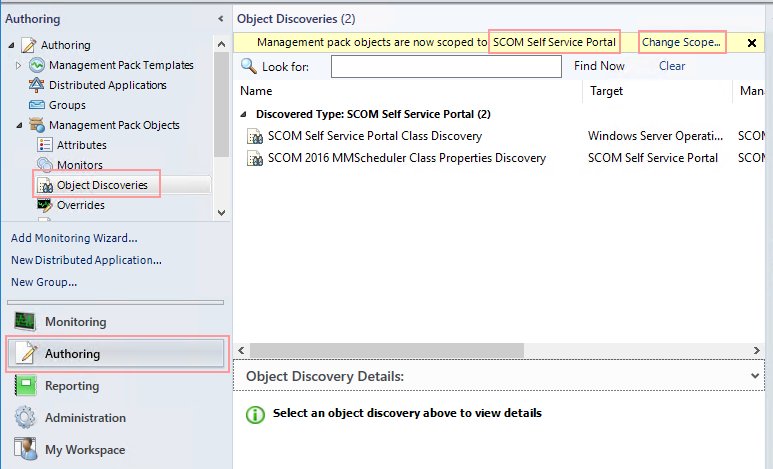773x469 pixels.
Task: Click the Monitors tree icon
Action: [45, 164]
